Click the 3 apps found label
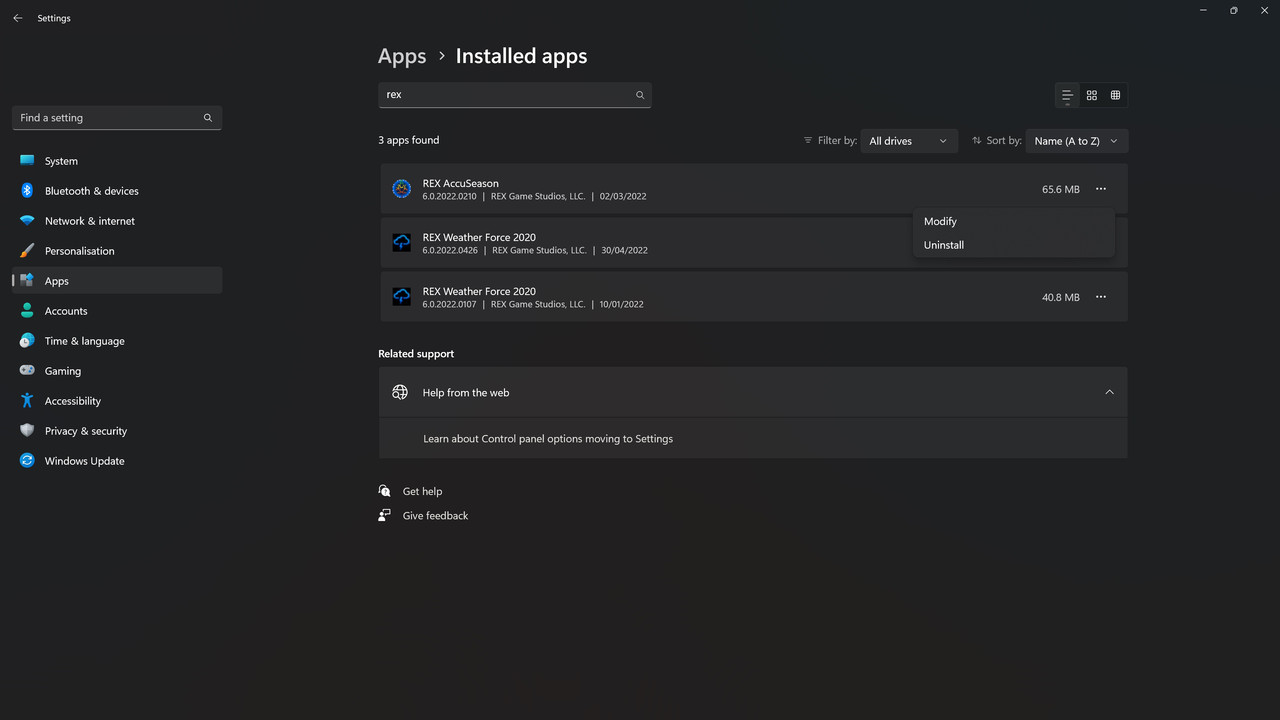The width and height of the screenshot is (1280, 720). pos(409,140)
